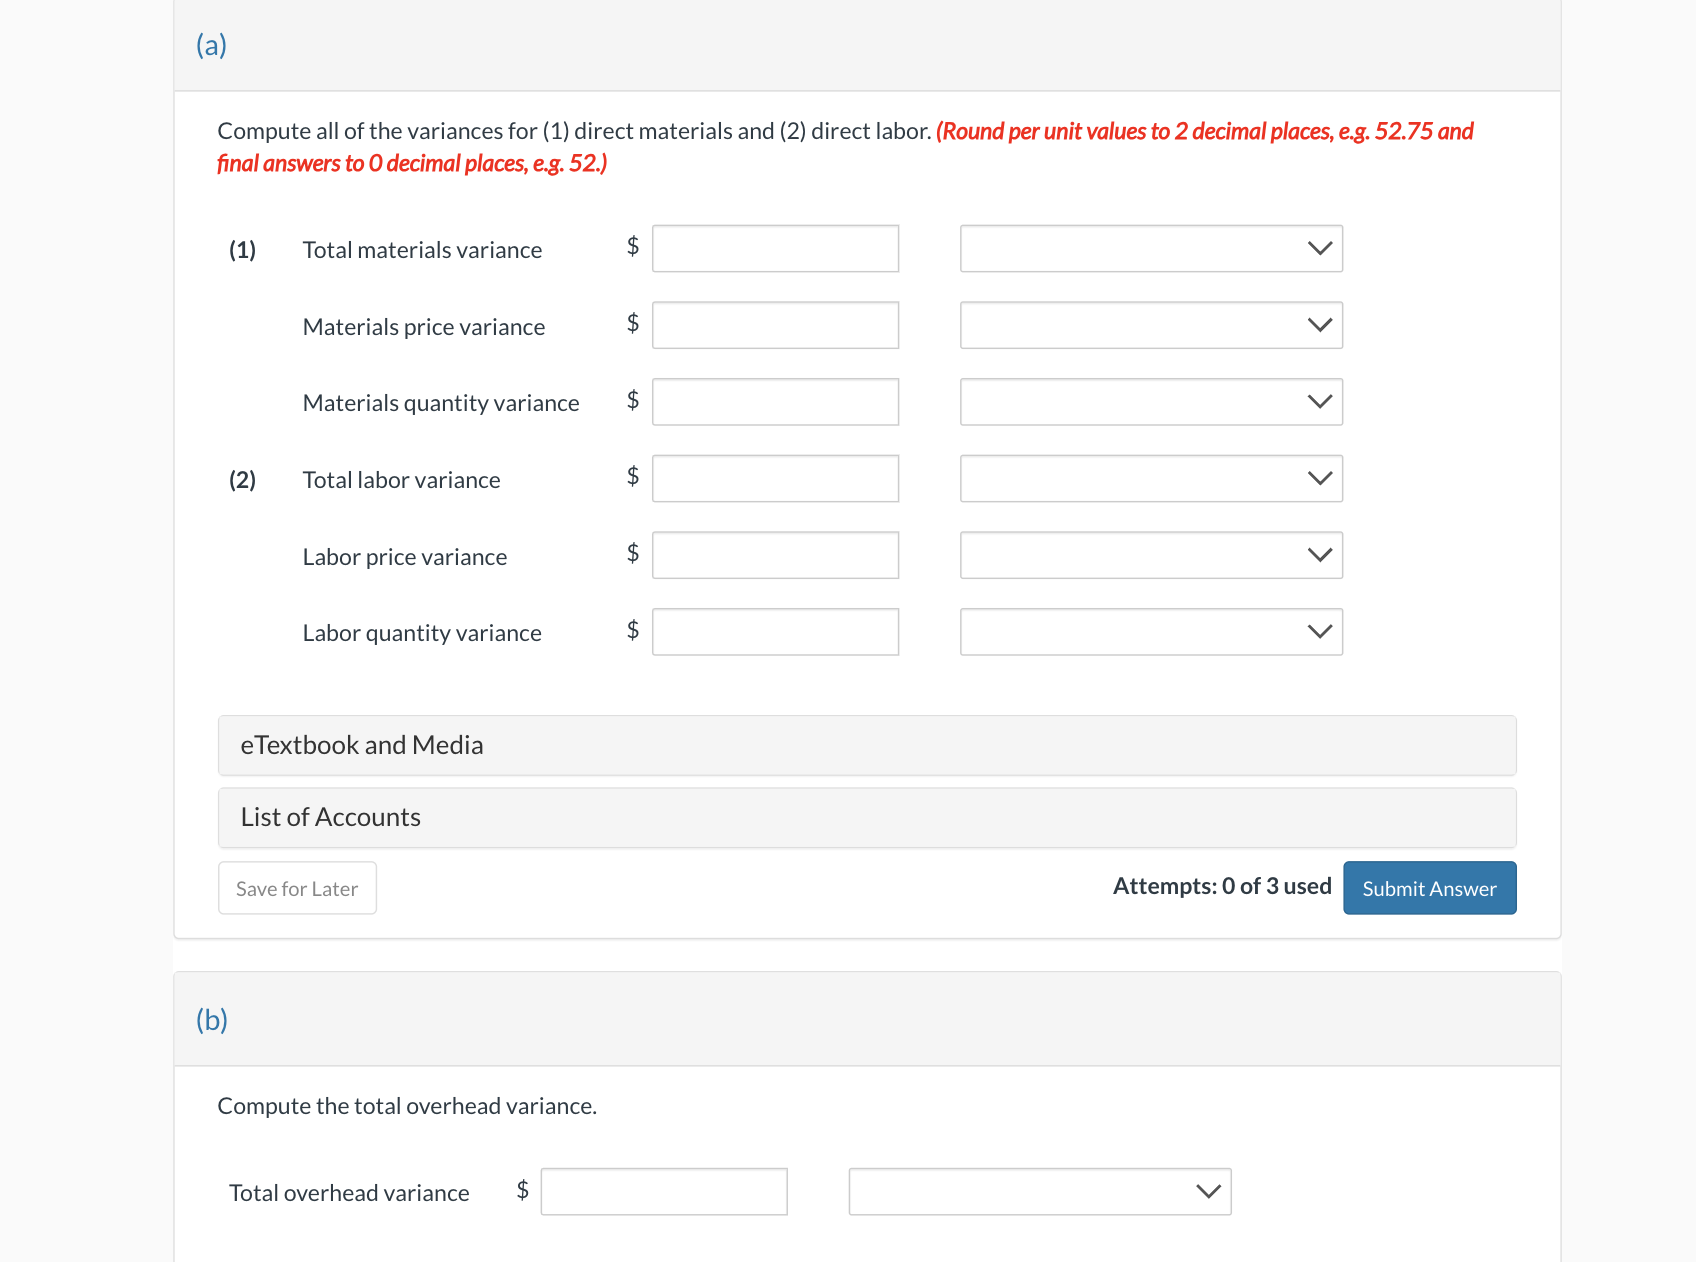Click the Labor price variance amount box
Screen dimensions: 1696x1262
coord(775,554)
